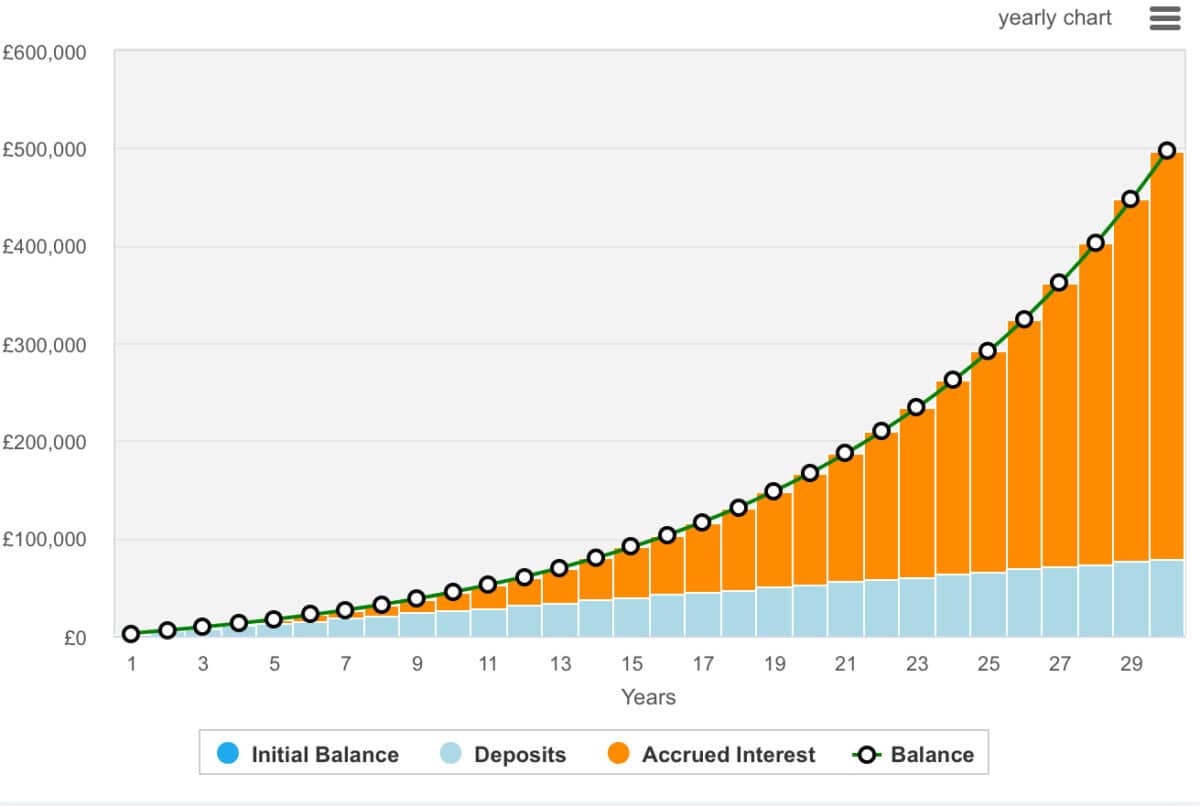This screenshot has height=806, width=1200.
Task: Toggle Deposits series in legend
Action: (519, 755)
